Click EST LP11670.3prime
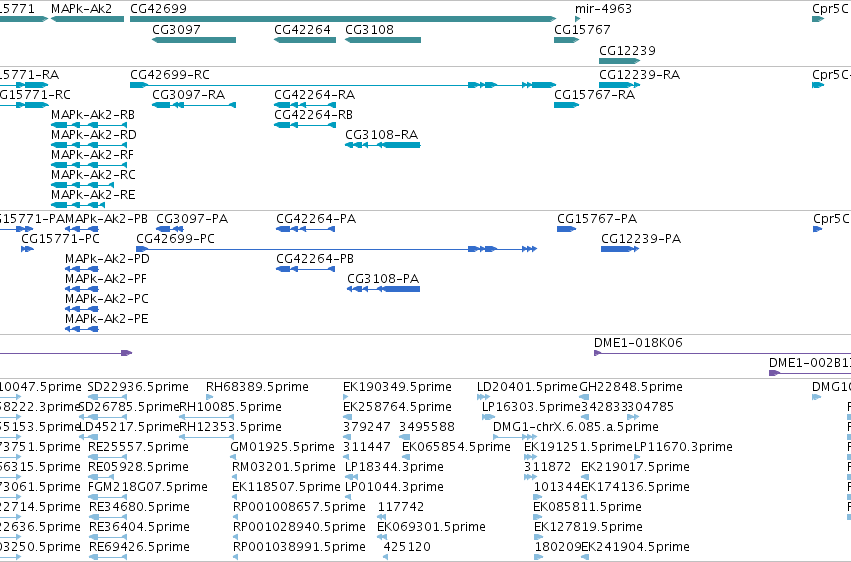 click(638, 457)
